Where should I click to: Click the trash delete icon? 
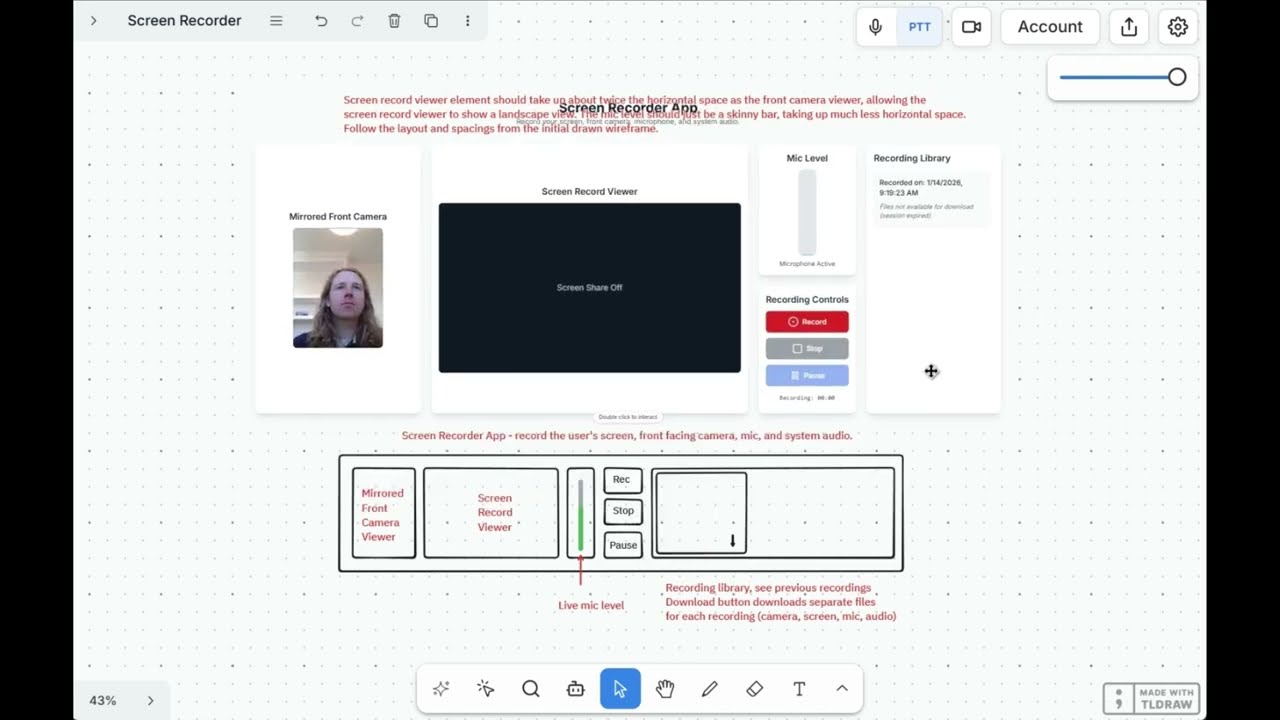tap(394, 20)
